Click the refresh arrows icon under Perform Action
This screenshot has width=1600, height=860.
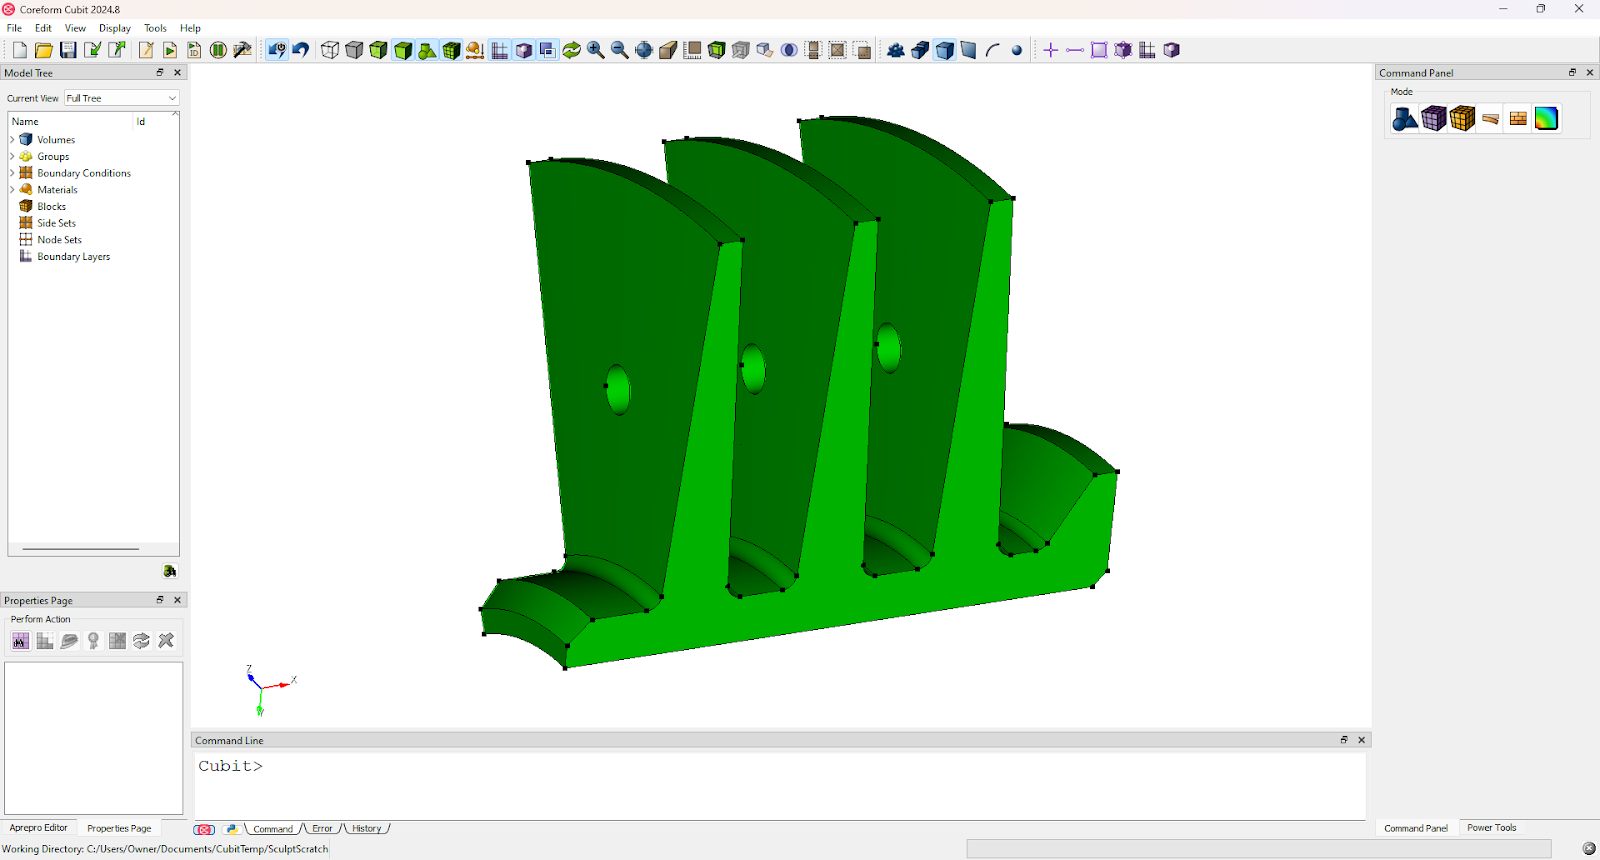141,641
